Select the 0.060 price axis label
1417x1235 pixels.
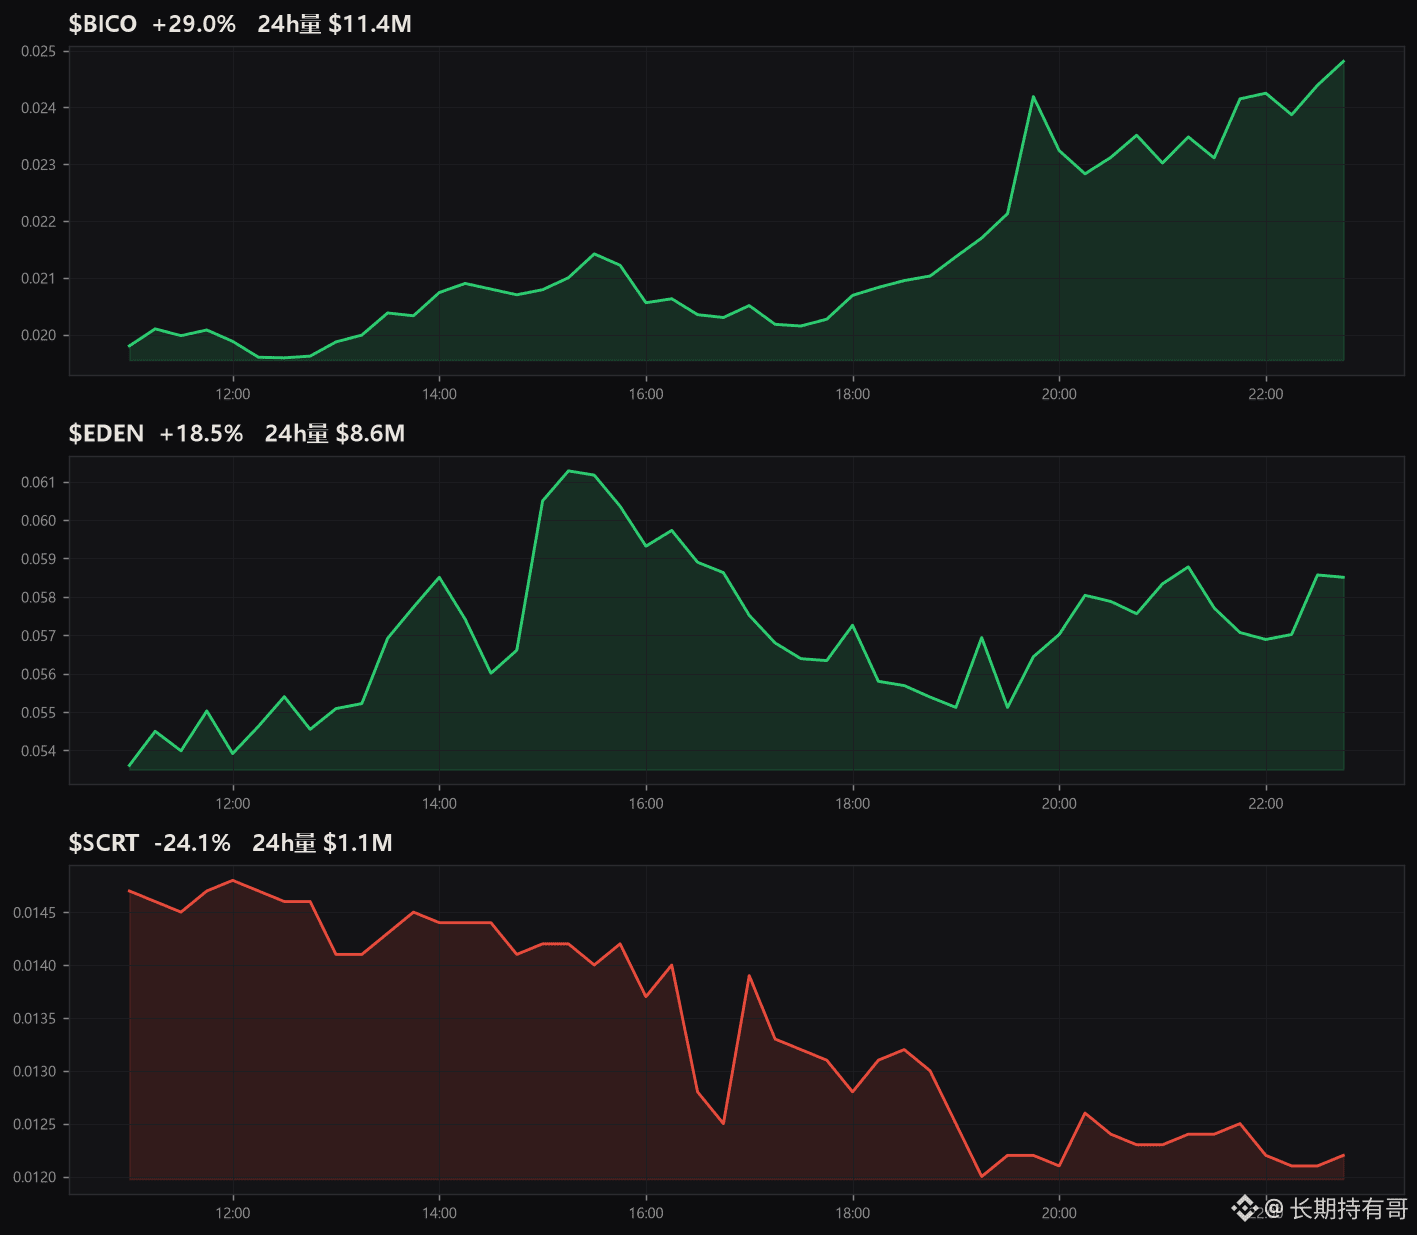coord(39,521)
